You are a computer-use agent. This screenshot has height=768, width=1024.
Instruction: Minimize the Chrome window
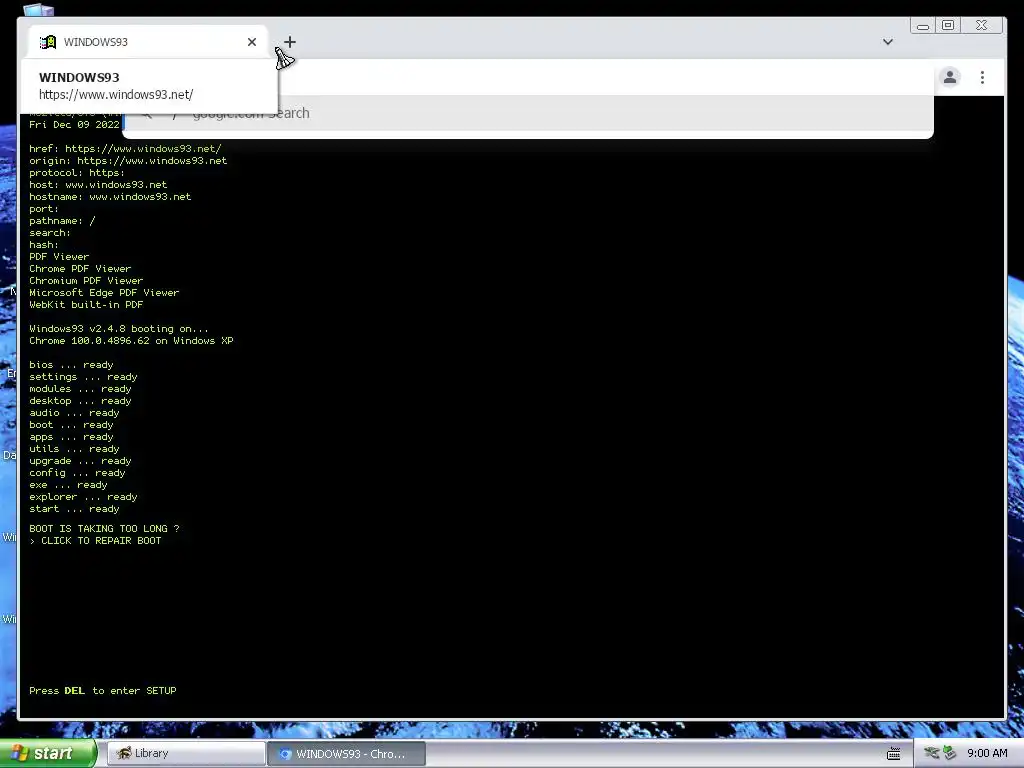(923, 26)
